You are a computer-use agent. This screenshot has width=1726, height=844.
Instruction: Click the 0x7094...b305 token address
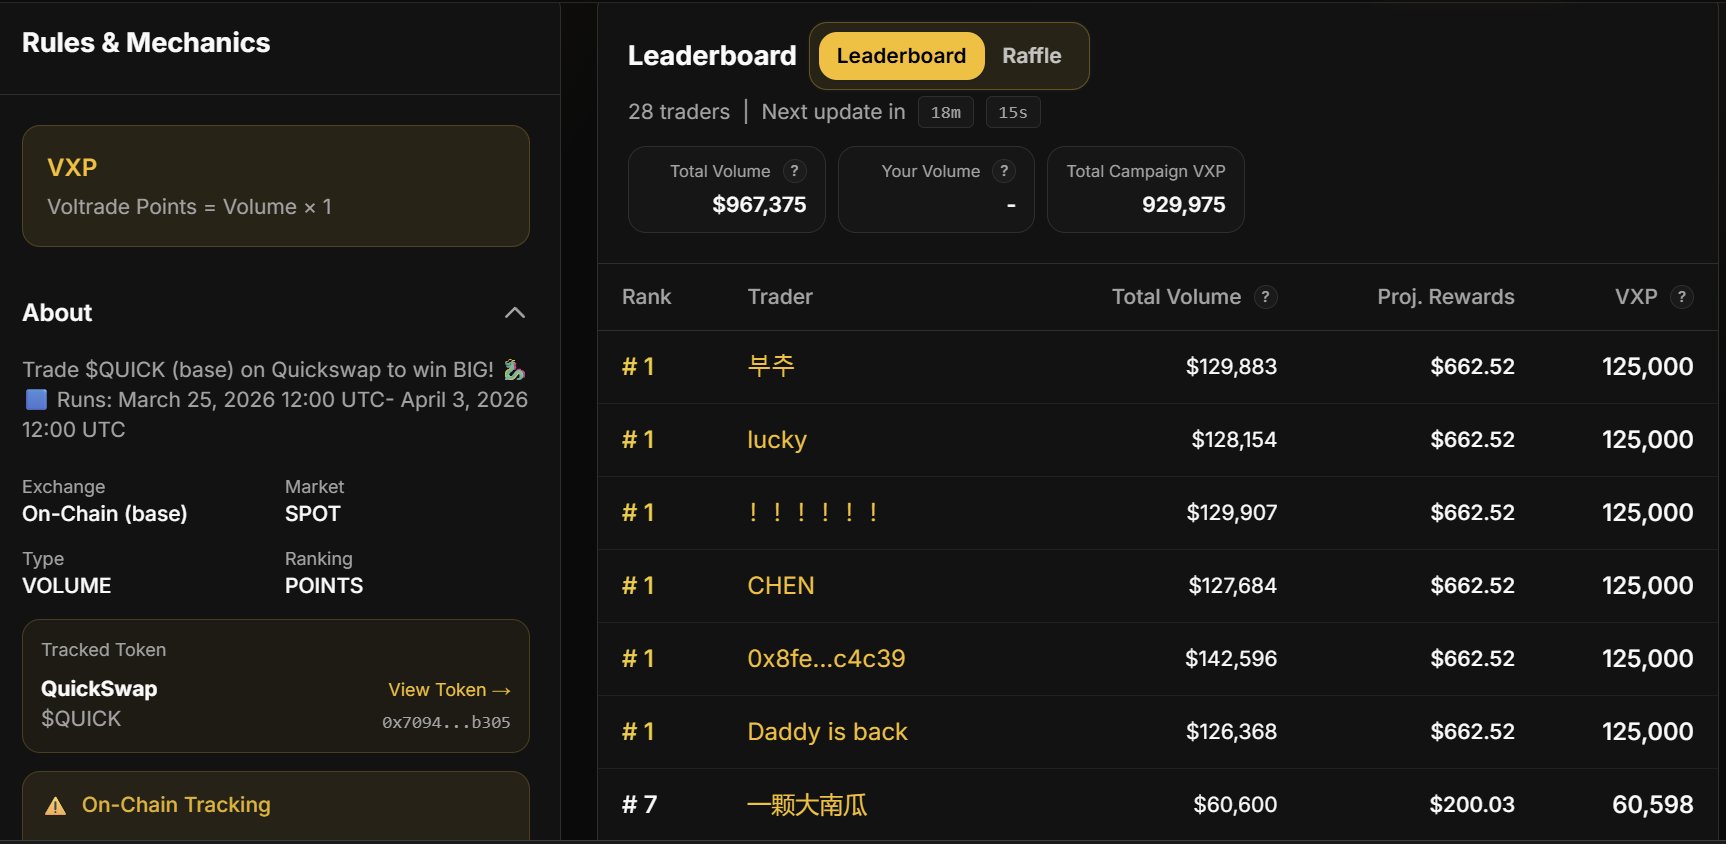click(446, 722)
